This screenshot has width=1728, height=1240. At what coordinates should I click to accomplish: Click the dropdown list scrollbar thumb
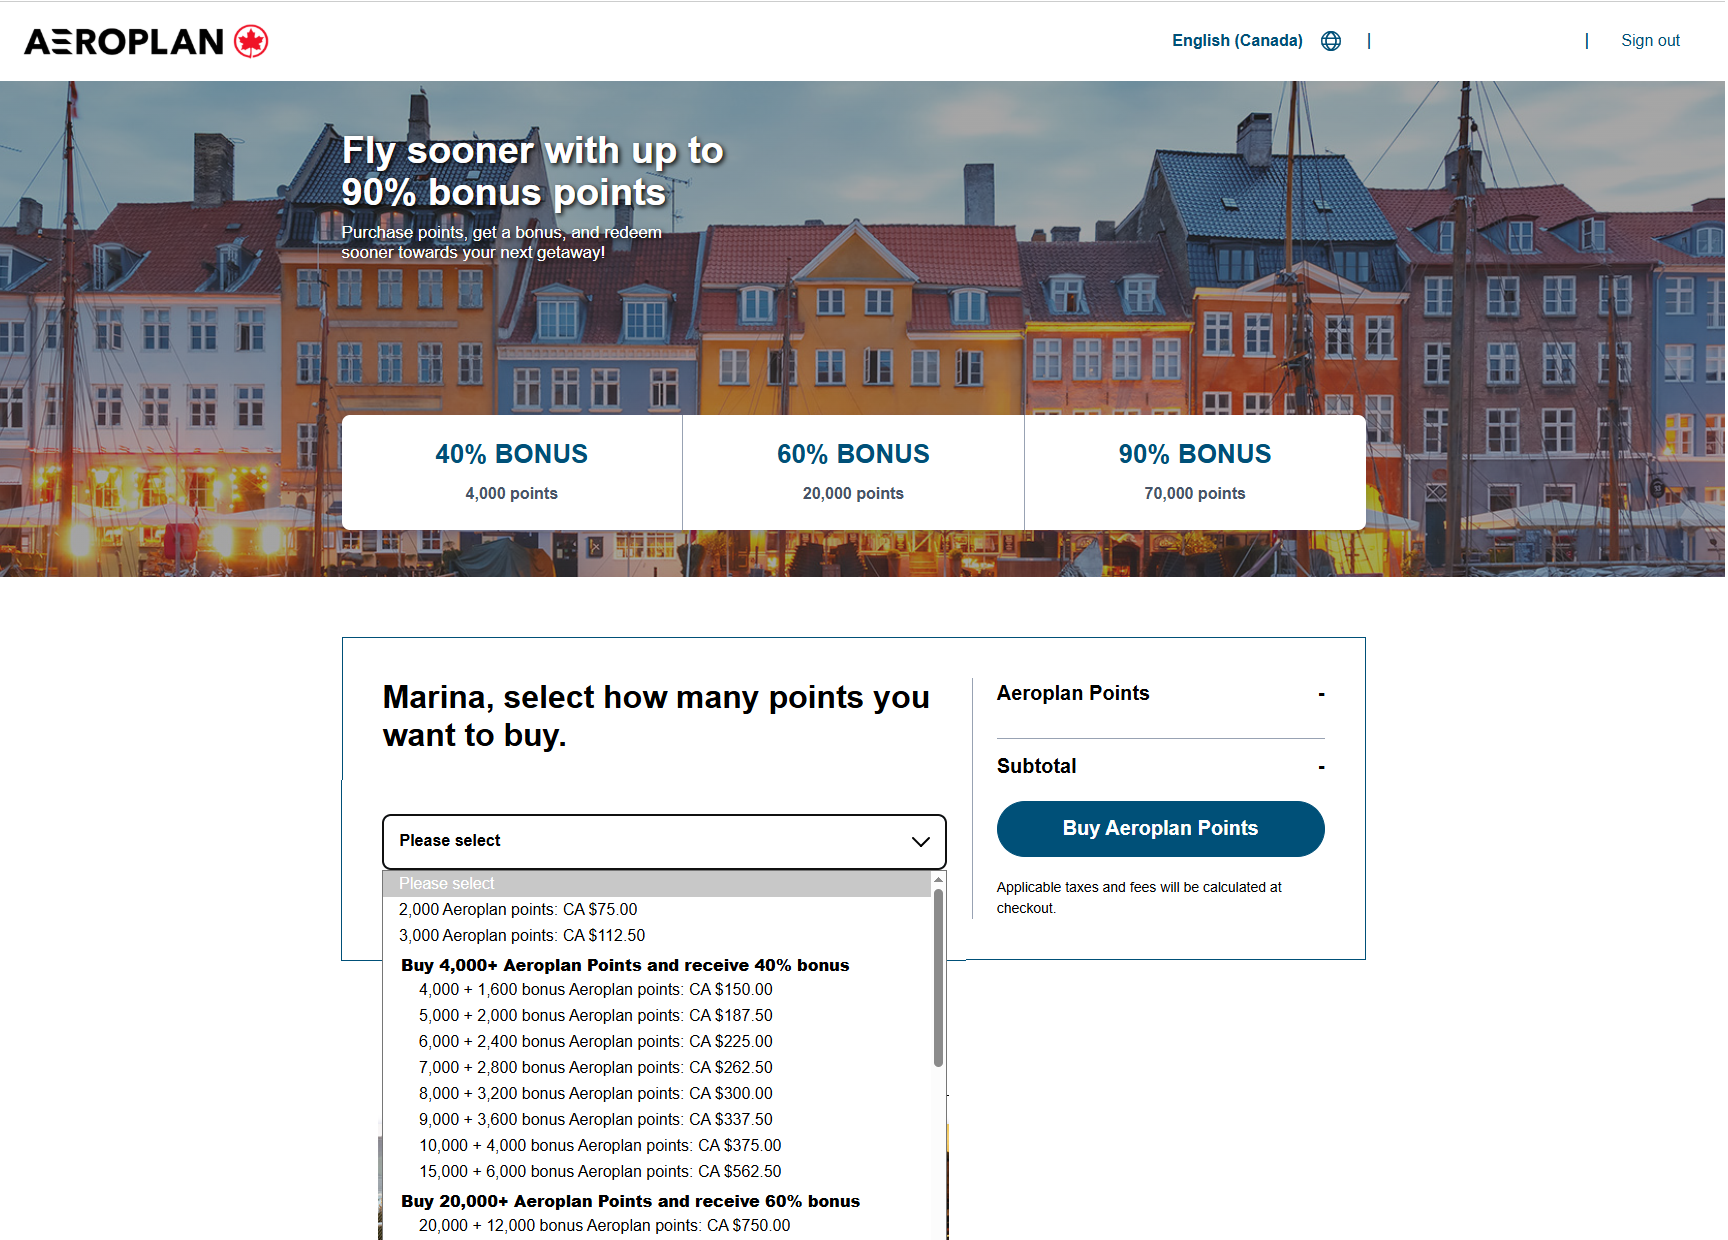tap(938, 978)
